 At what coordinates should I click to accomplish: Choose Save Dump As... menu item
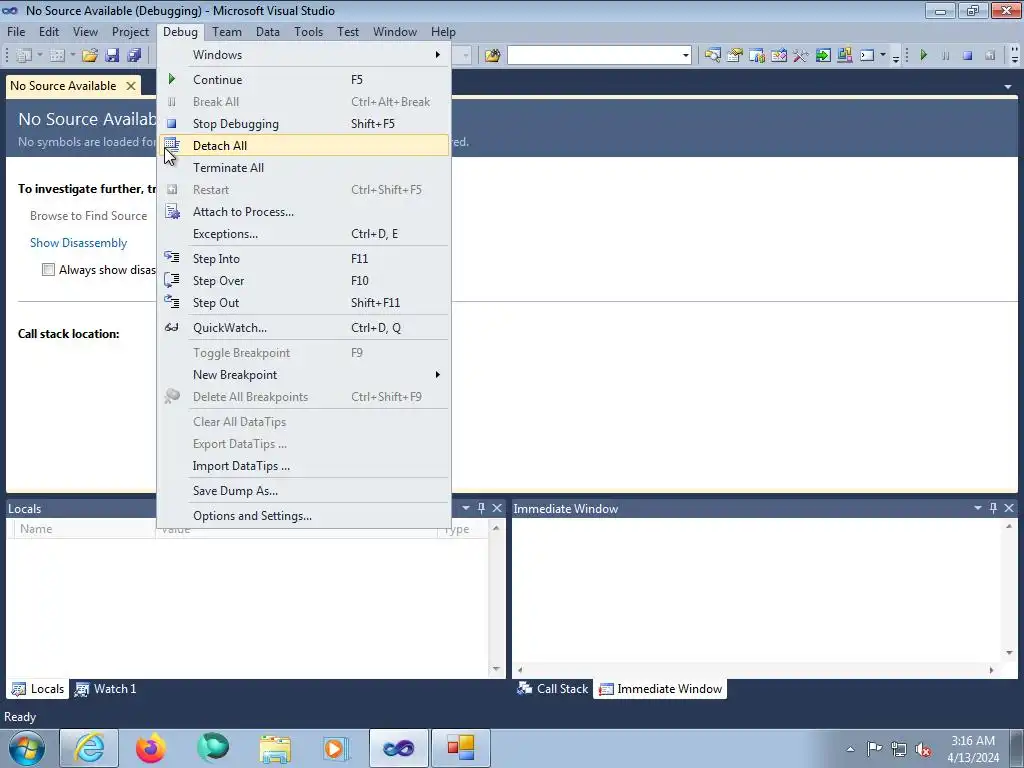(304, 490)
